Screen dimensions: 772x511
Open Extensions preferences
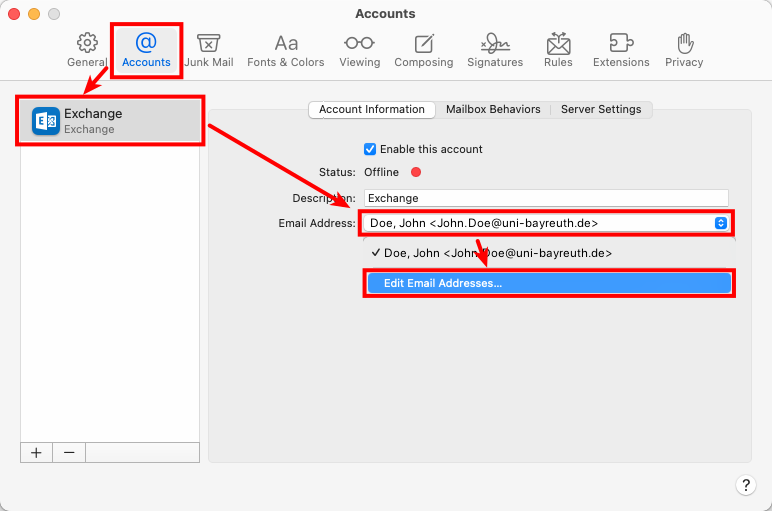point(621,50)
